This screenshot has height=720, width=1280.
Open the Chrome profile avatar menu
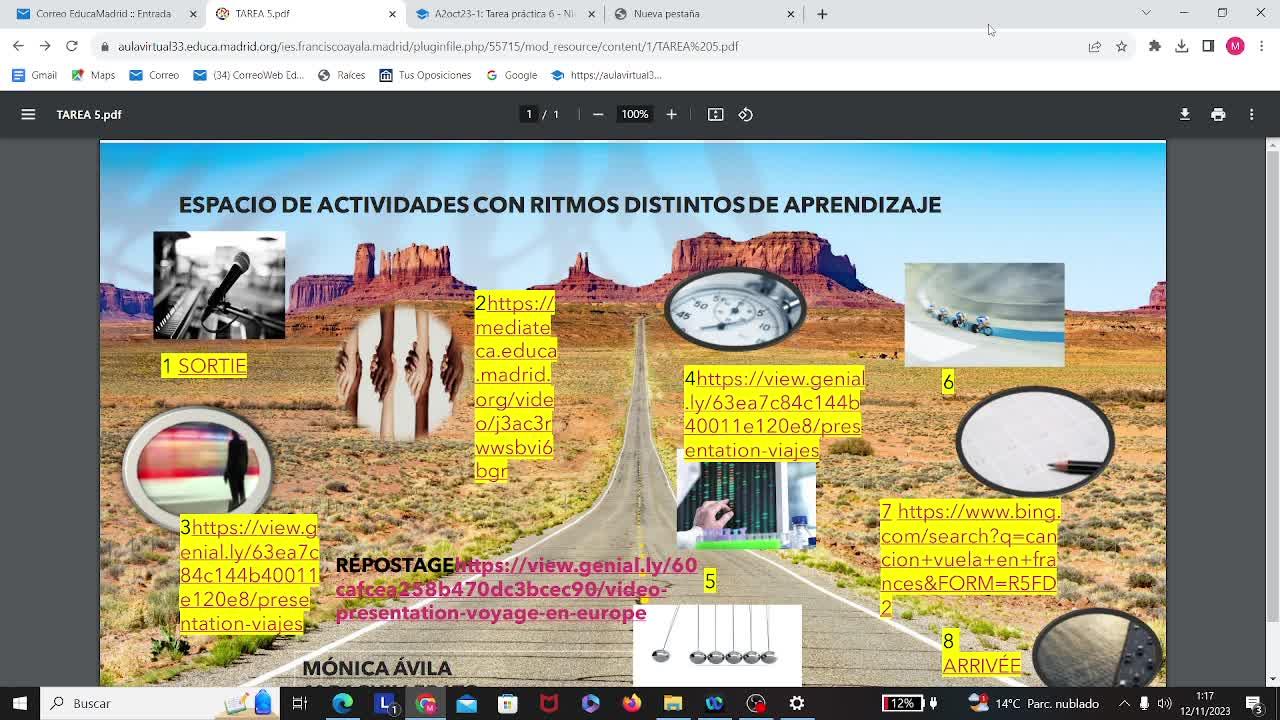(x=1236, y=46)
